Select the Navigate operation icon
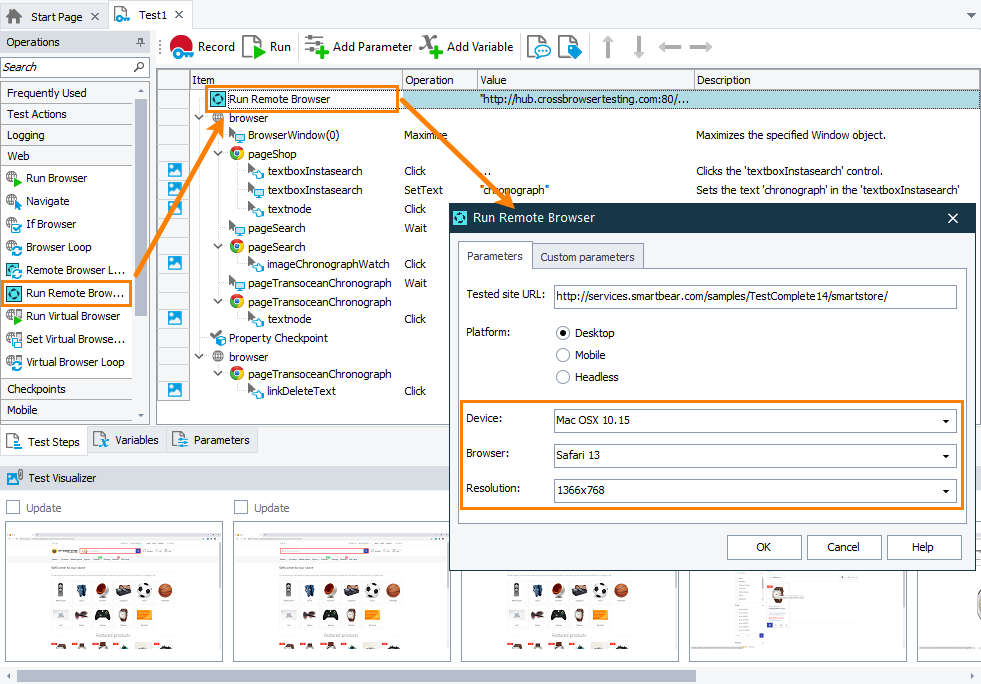 (x=12, y=201)
